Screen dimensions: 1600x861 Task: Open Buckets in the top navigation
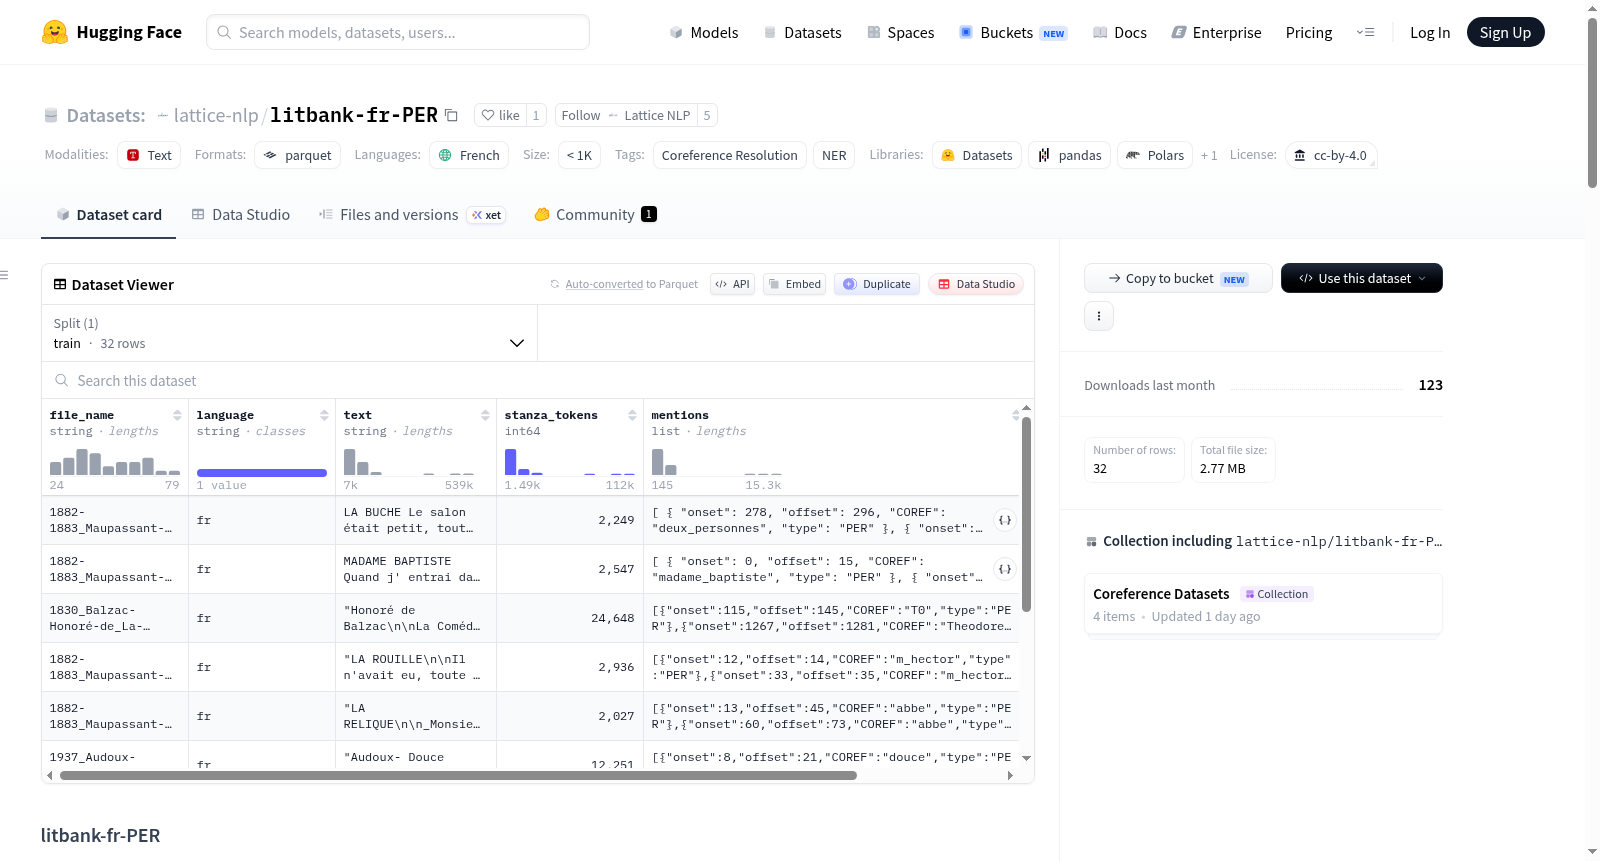click(x=1013, y=32)
